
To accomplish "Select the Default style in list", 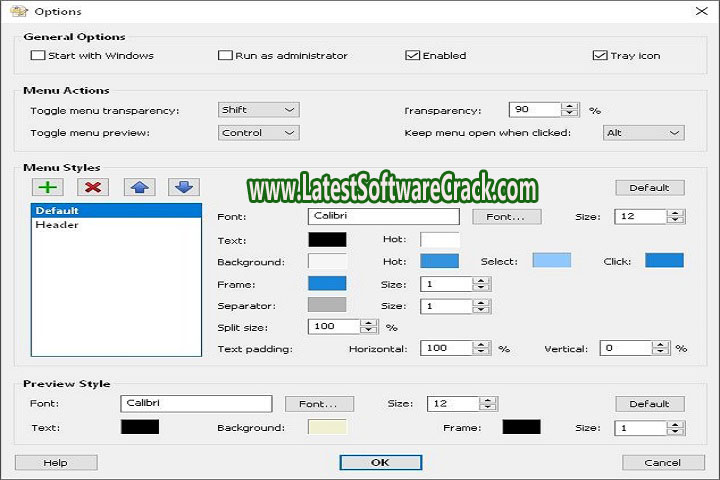I will (x=116, y=211).
